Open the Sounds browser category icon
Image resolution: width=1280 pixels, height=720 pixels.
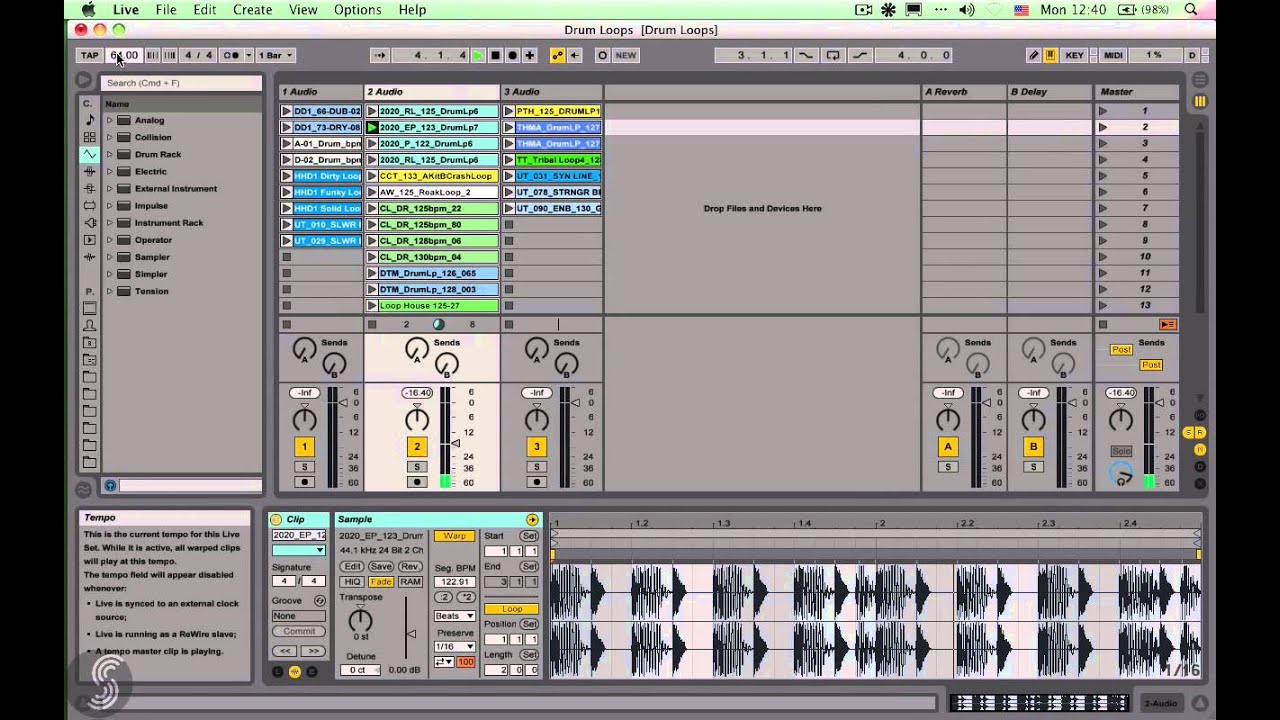coord(90,119)
